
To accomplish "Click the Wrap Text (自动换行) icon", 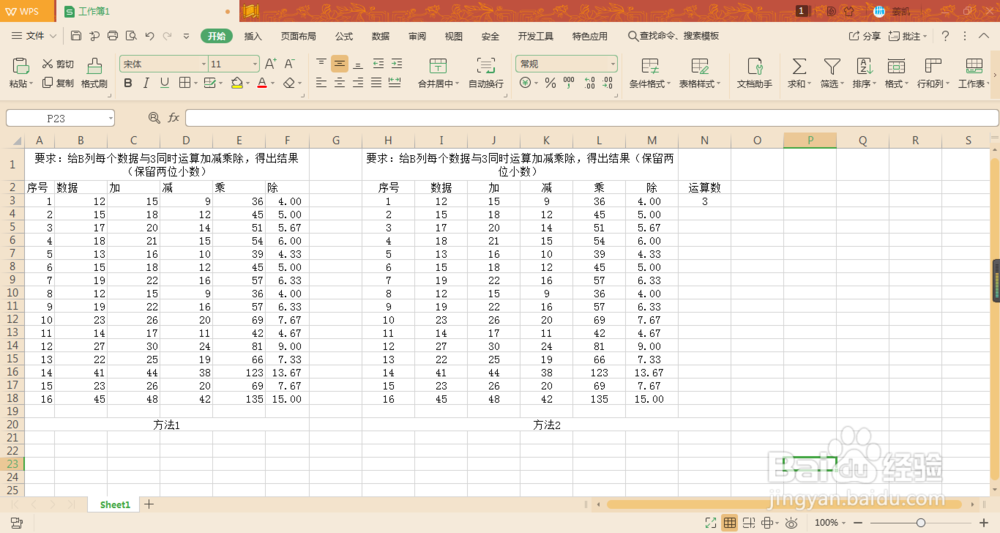I will tap(486, 65).
